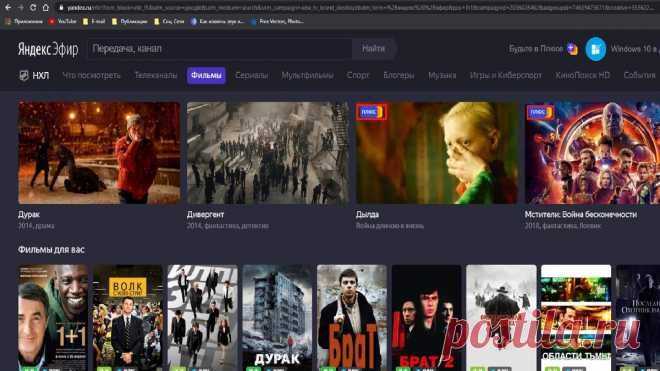Image resolution: width=660 pixels, height=371 pixels.
Task: Open the Плюс subscription icon
Action: click(572, 49)
